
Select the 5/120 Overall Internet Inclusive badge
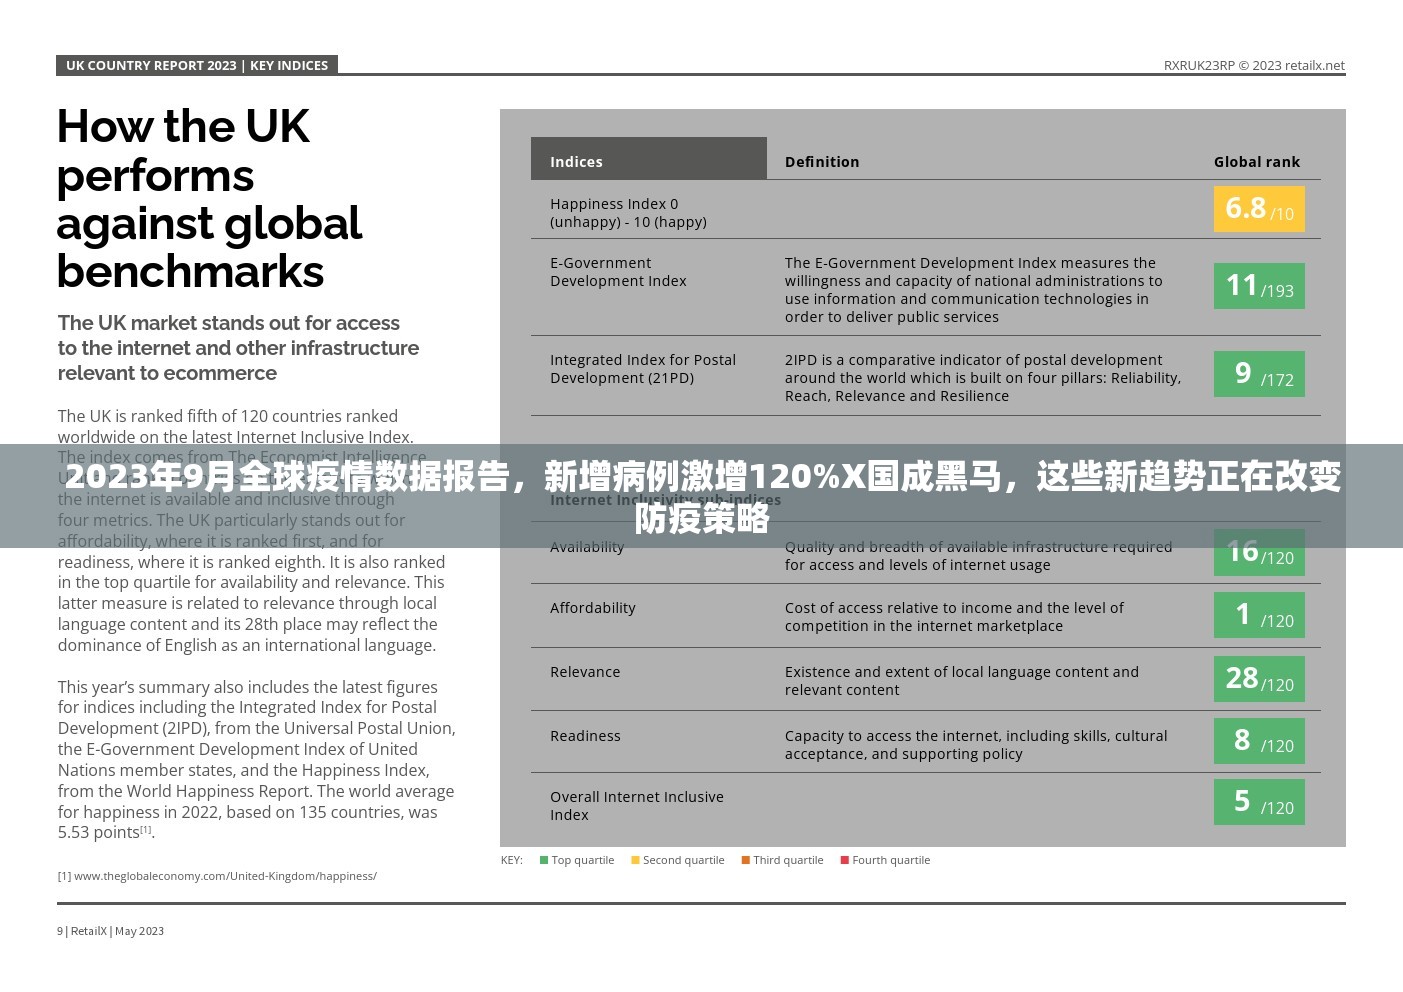(1258, 802)
